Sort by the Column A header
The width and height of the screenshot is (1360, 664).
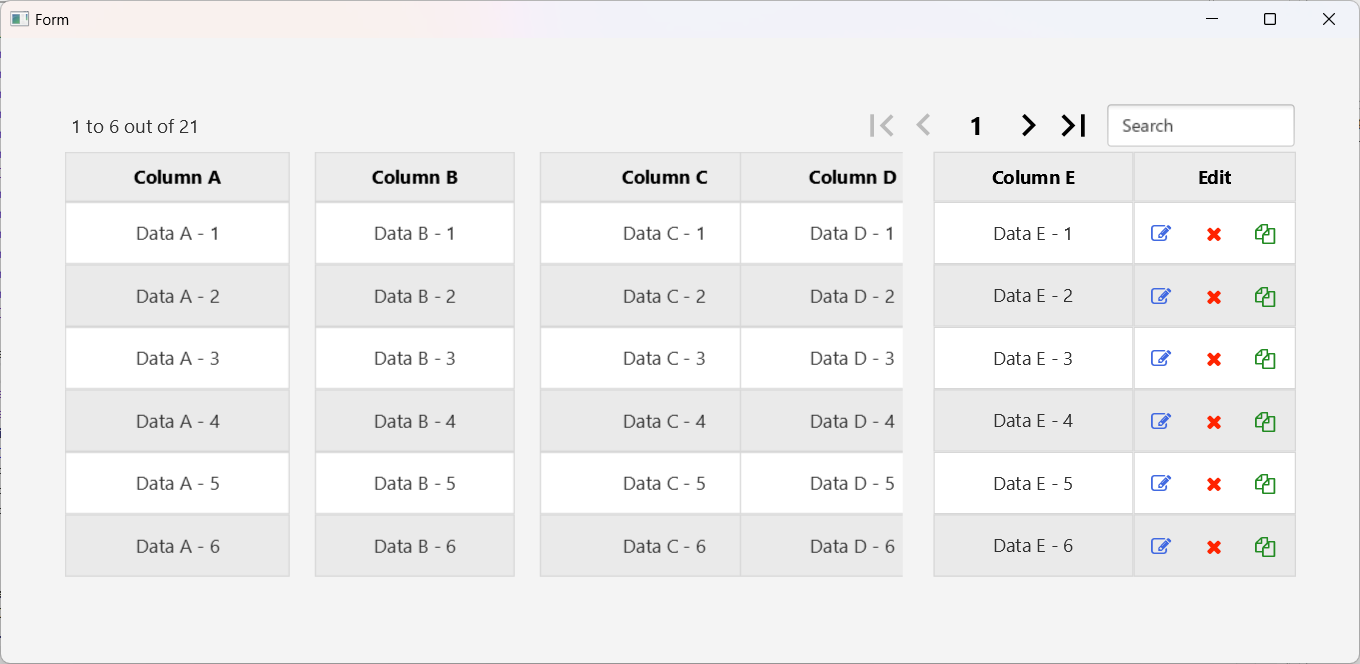coord(177,178)
